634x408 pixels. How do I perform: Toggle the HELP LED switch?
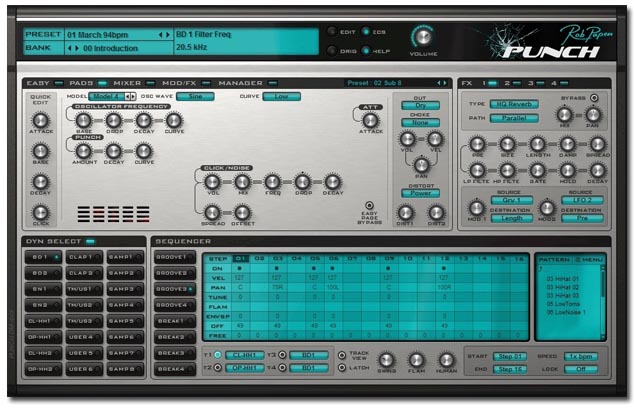pyautogui.click(x=366, y=51)
